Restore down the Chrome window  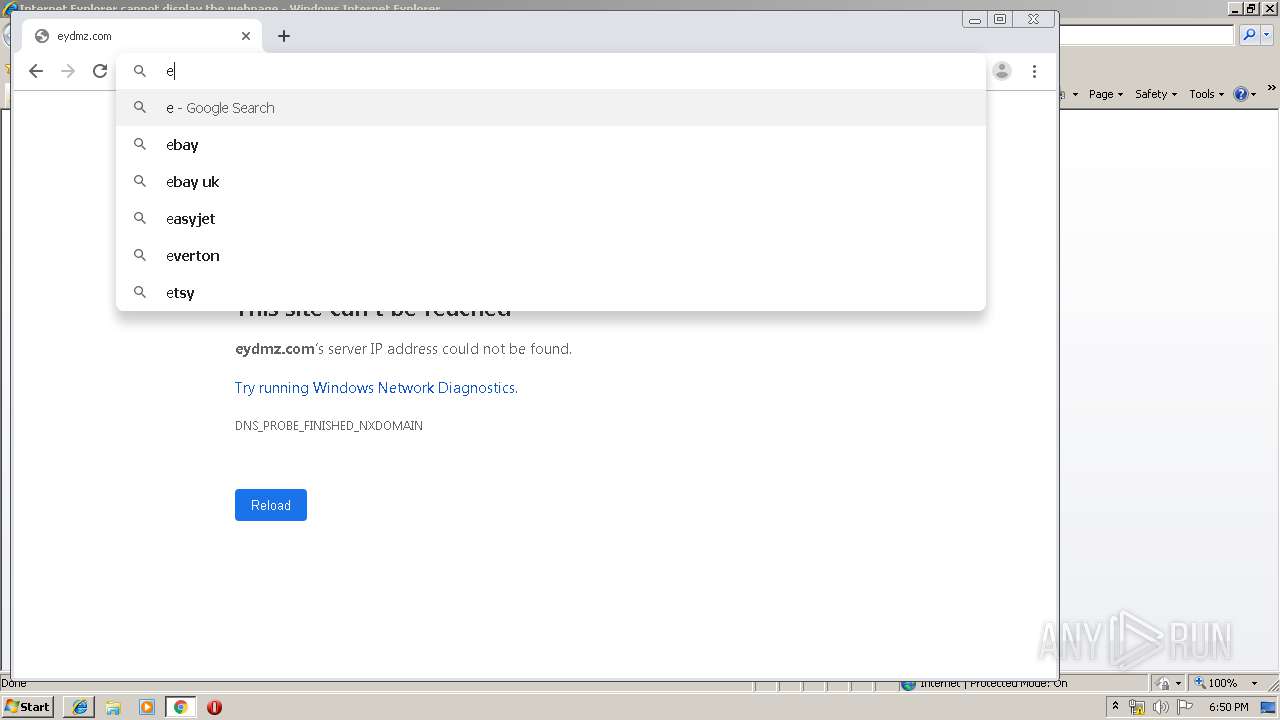click(x=1000, y=19)
